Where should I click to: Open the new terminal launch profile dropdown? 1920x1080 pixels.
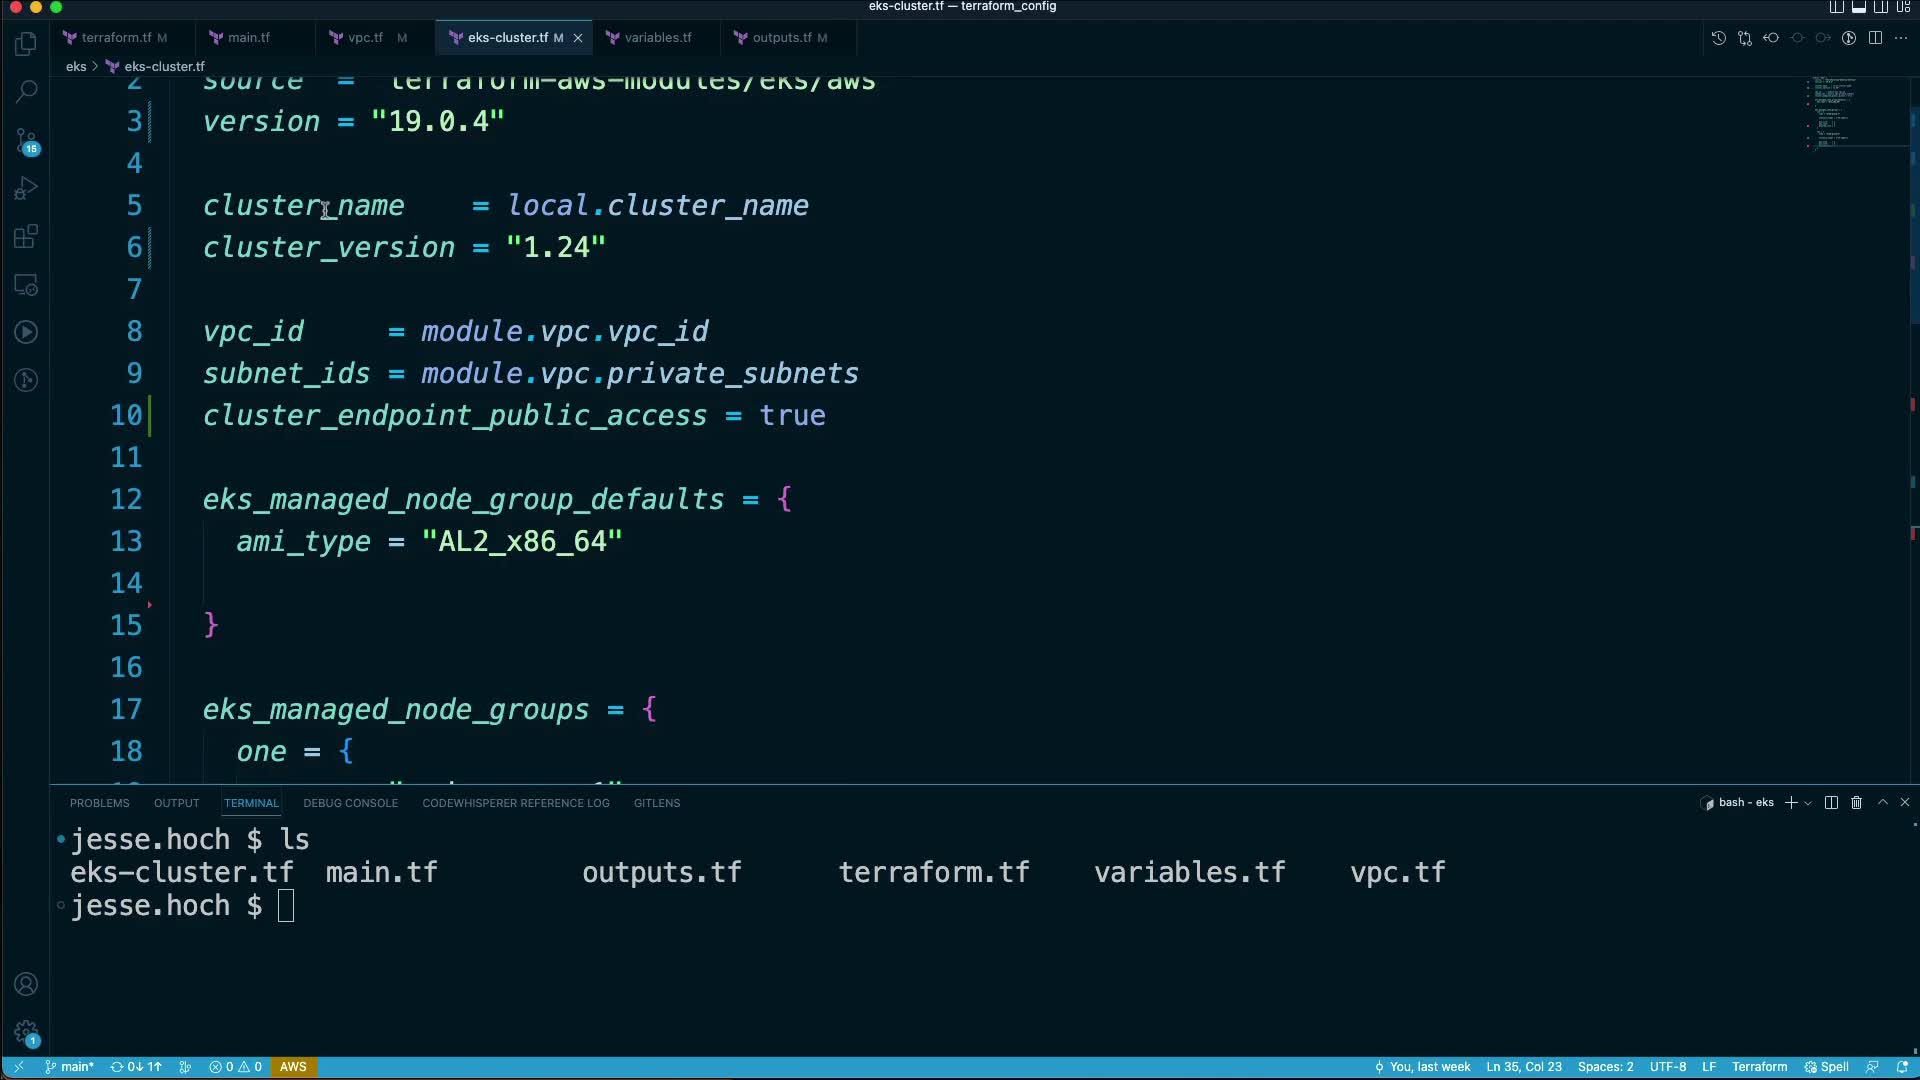pos(1808,803)
